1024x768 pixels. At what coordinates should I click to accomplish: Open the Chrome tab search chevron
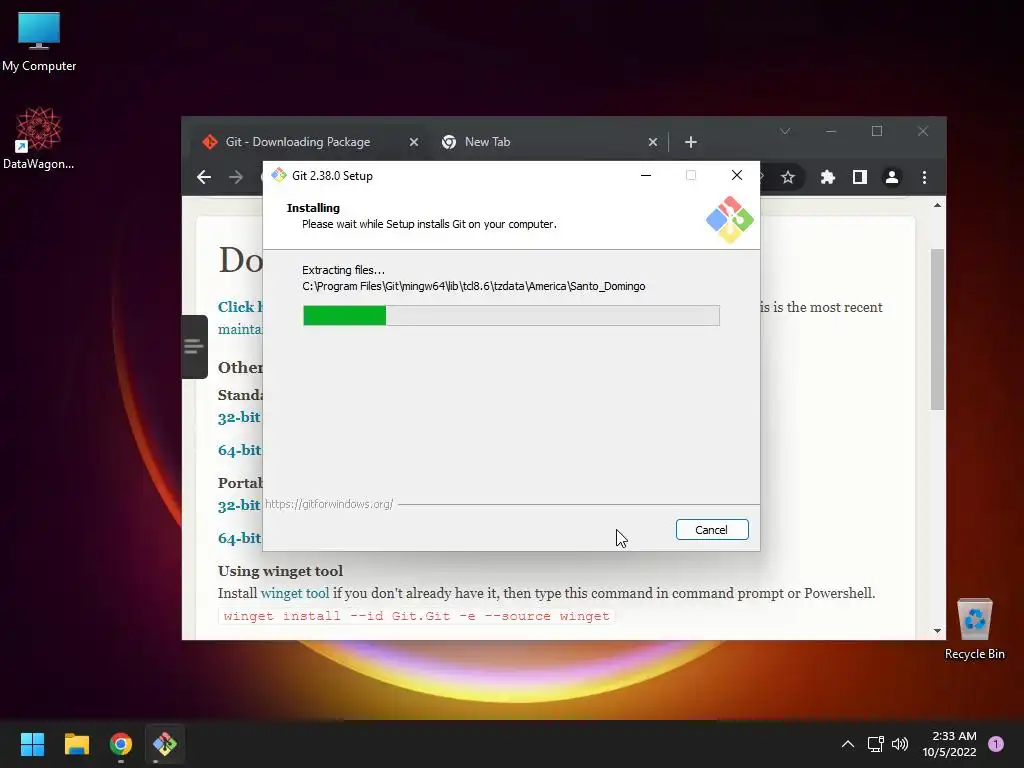785,131
